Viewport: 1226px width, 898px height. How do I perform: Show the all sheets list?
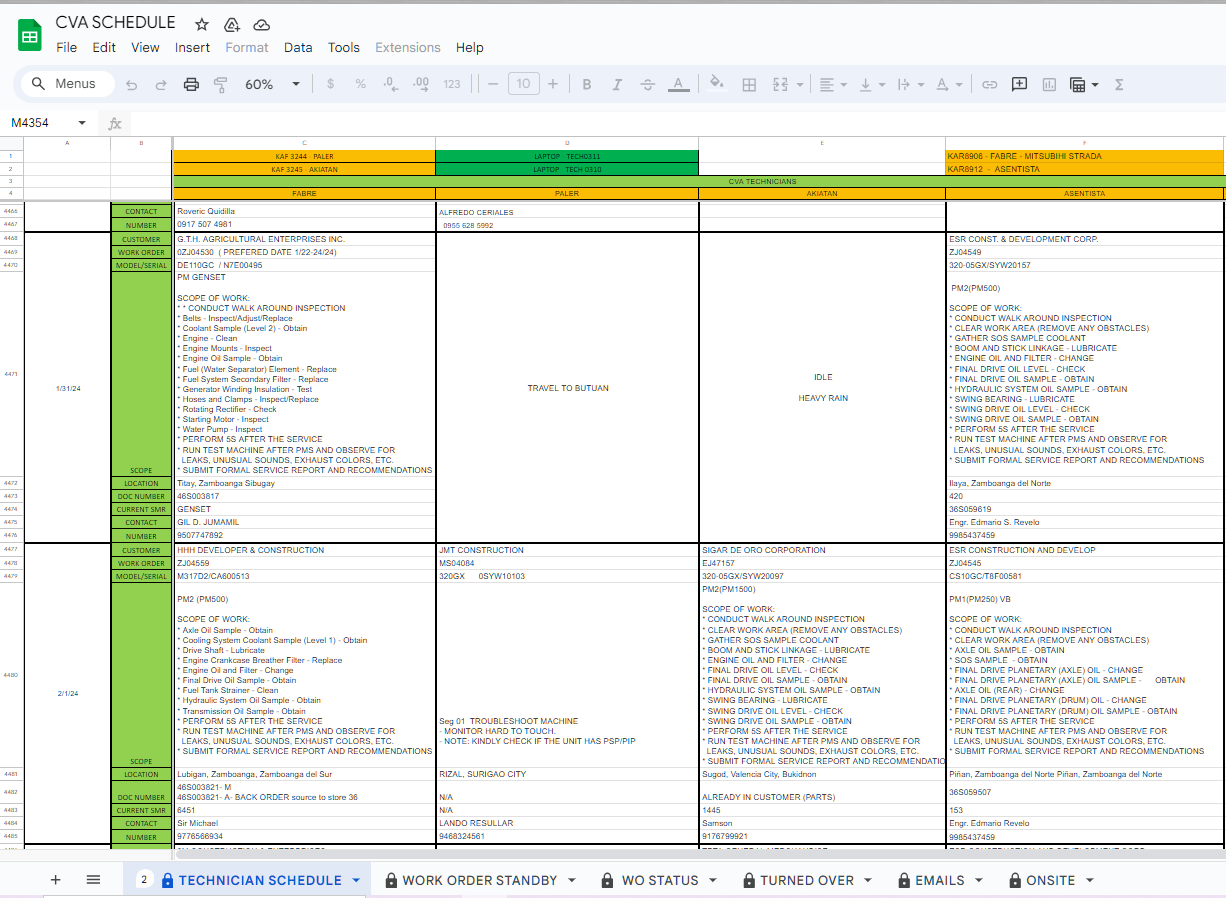click(93, 880)
